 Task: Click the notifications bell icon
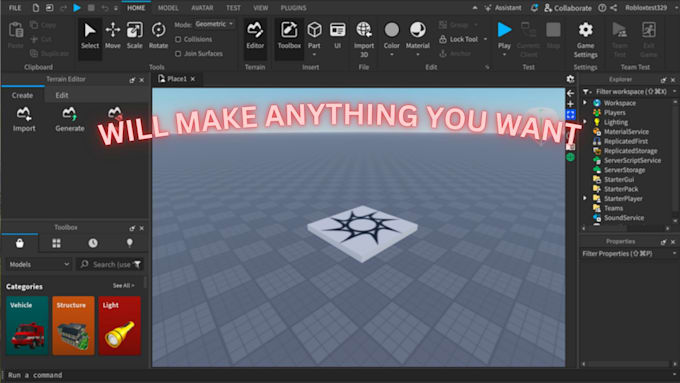point(534,8)
